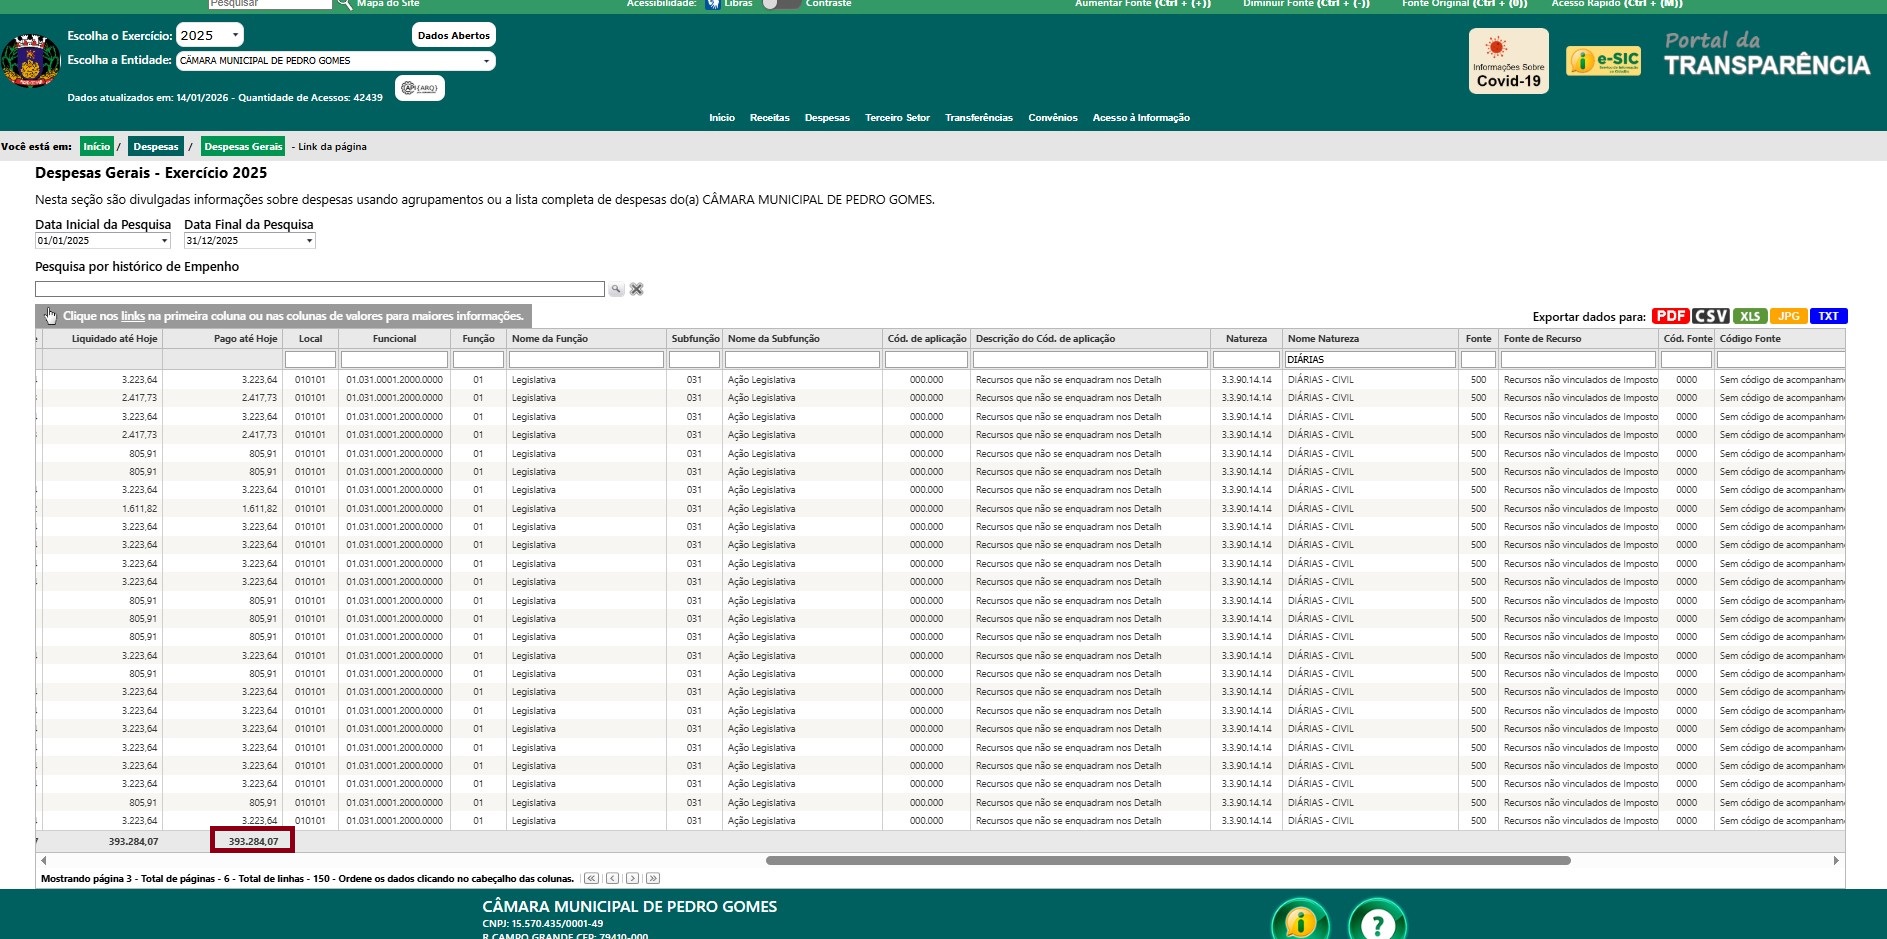Open the e-SIC information service
Viewport: 1887px width, 939px height.
pos(1603,61)
